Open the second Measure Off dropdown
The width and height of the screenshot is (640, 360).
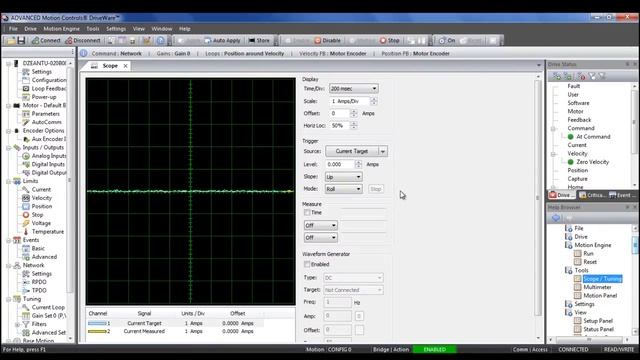pyautogui.click(x=320, y=238)
